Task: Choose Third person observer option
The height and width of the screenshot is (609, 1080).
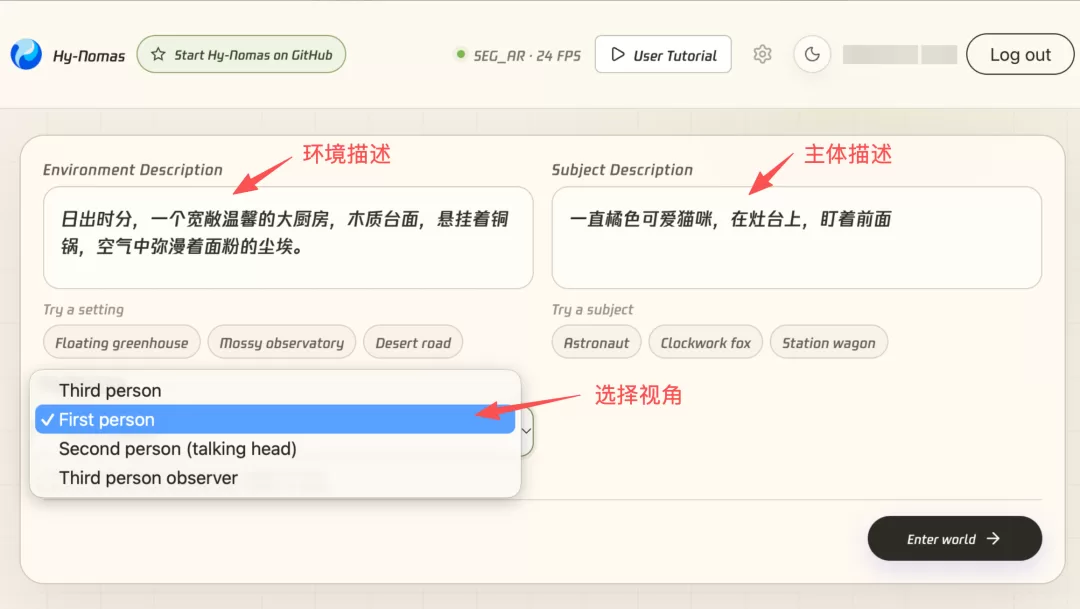Action: tap(275, 477)
